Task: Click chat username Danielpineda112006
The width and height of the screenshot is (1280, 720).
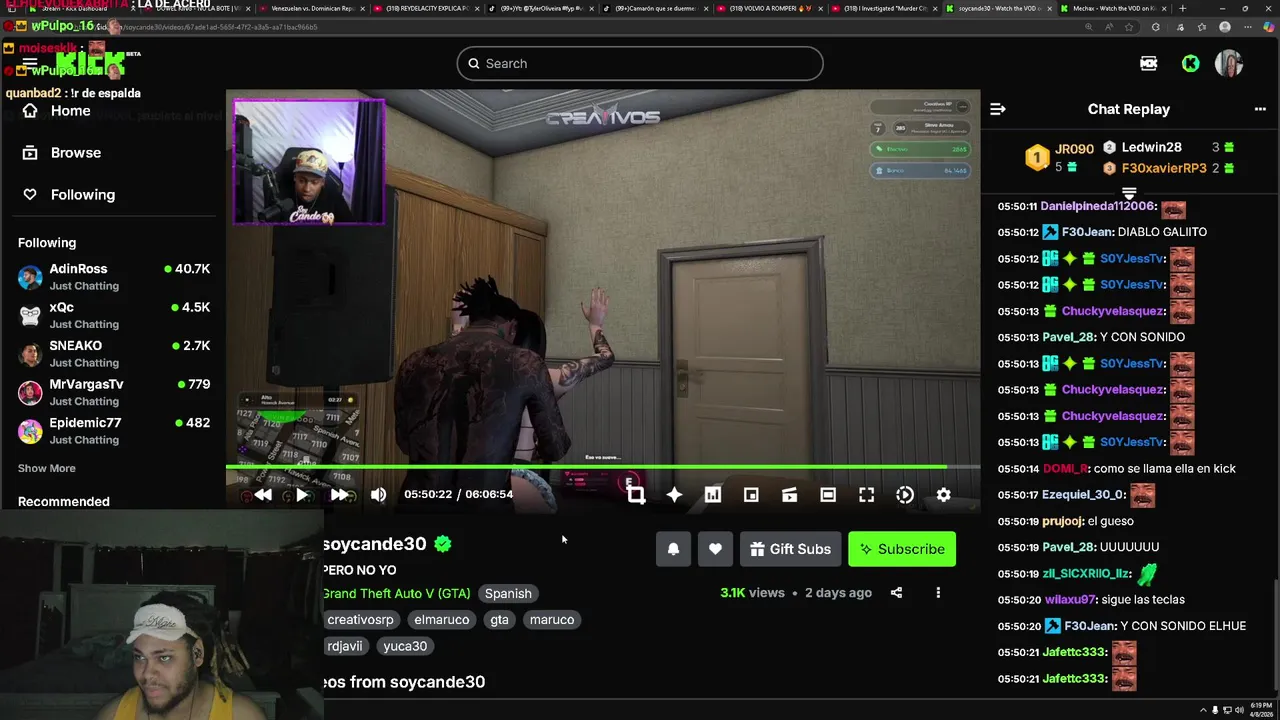Action: click(x=1098, y=206)
